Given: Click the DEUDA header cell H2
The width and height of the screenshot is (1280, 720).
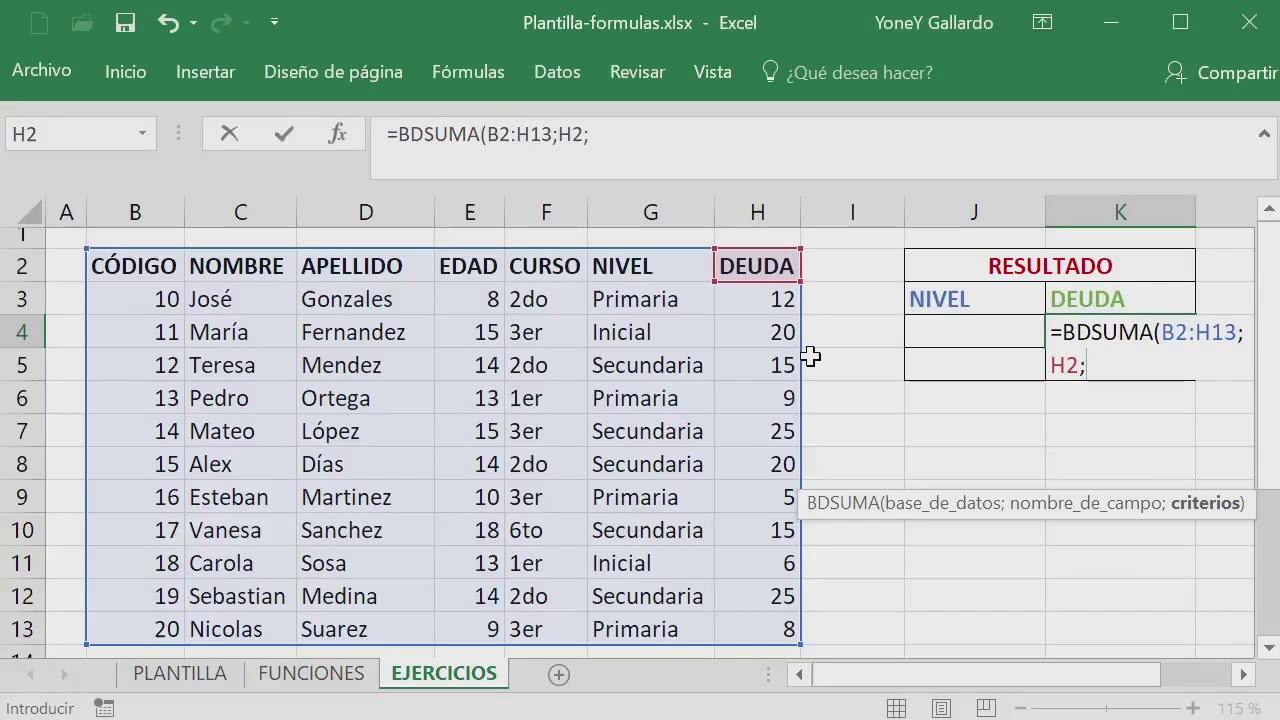Looking at the screenshot, I should (757, 266).
